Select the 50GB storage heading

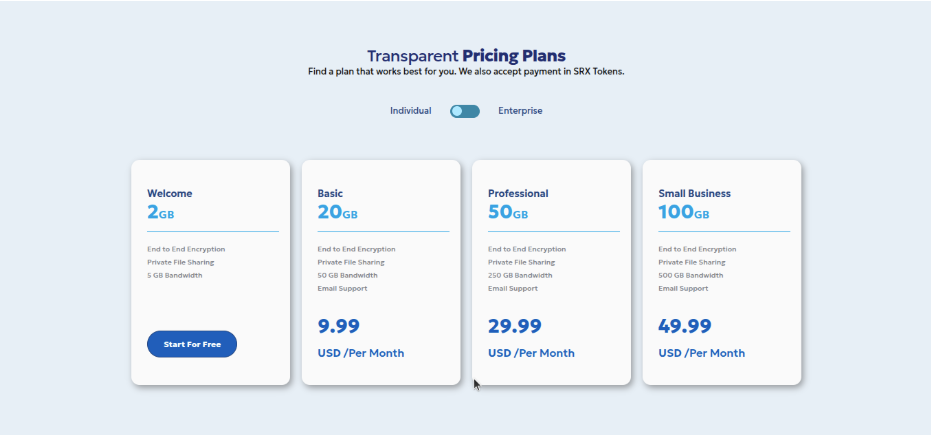(508, 212)
